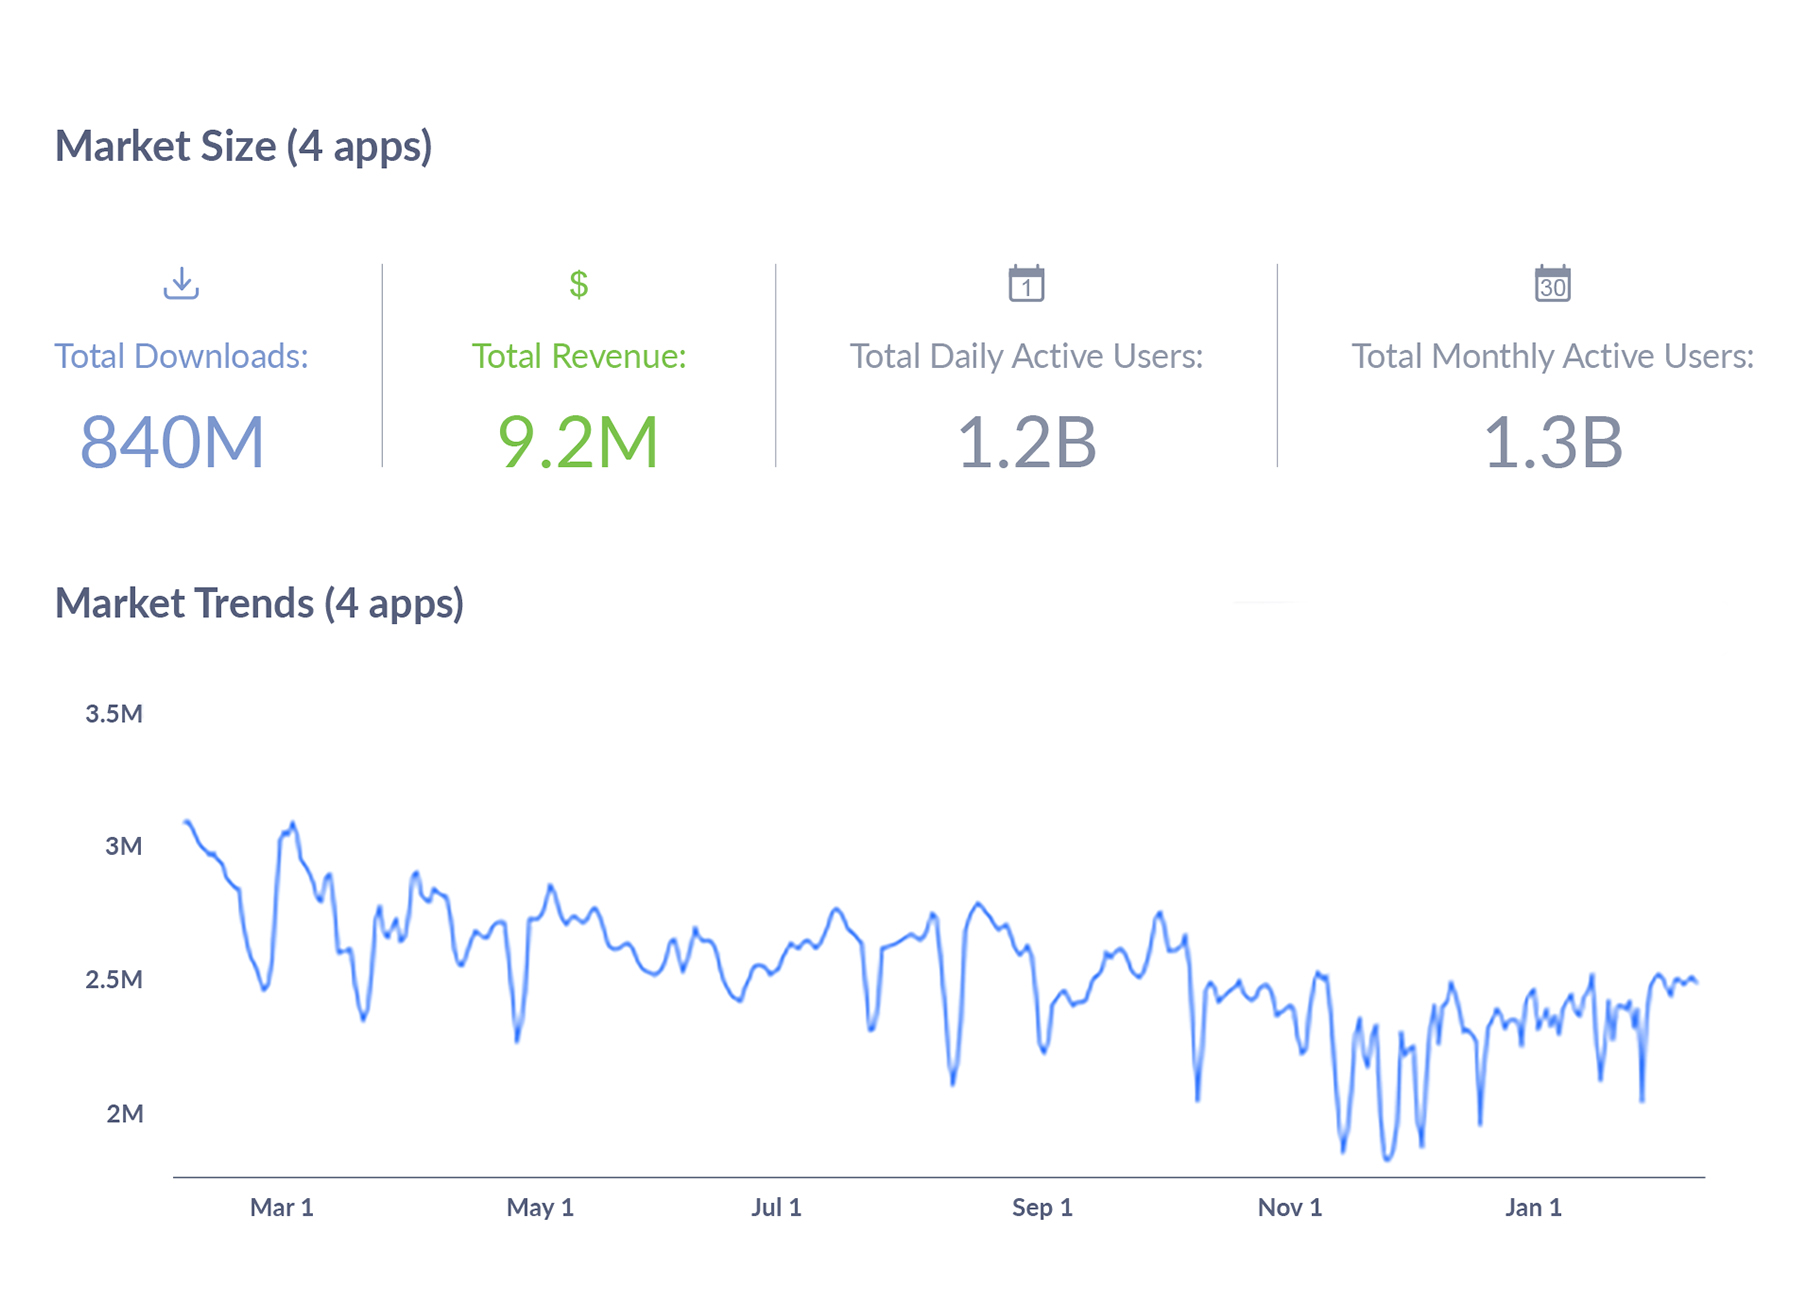Click the Market Size (4 apps) heading
1800x1293 pixels.
(243, 146)
